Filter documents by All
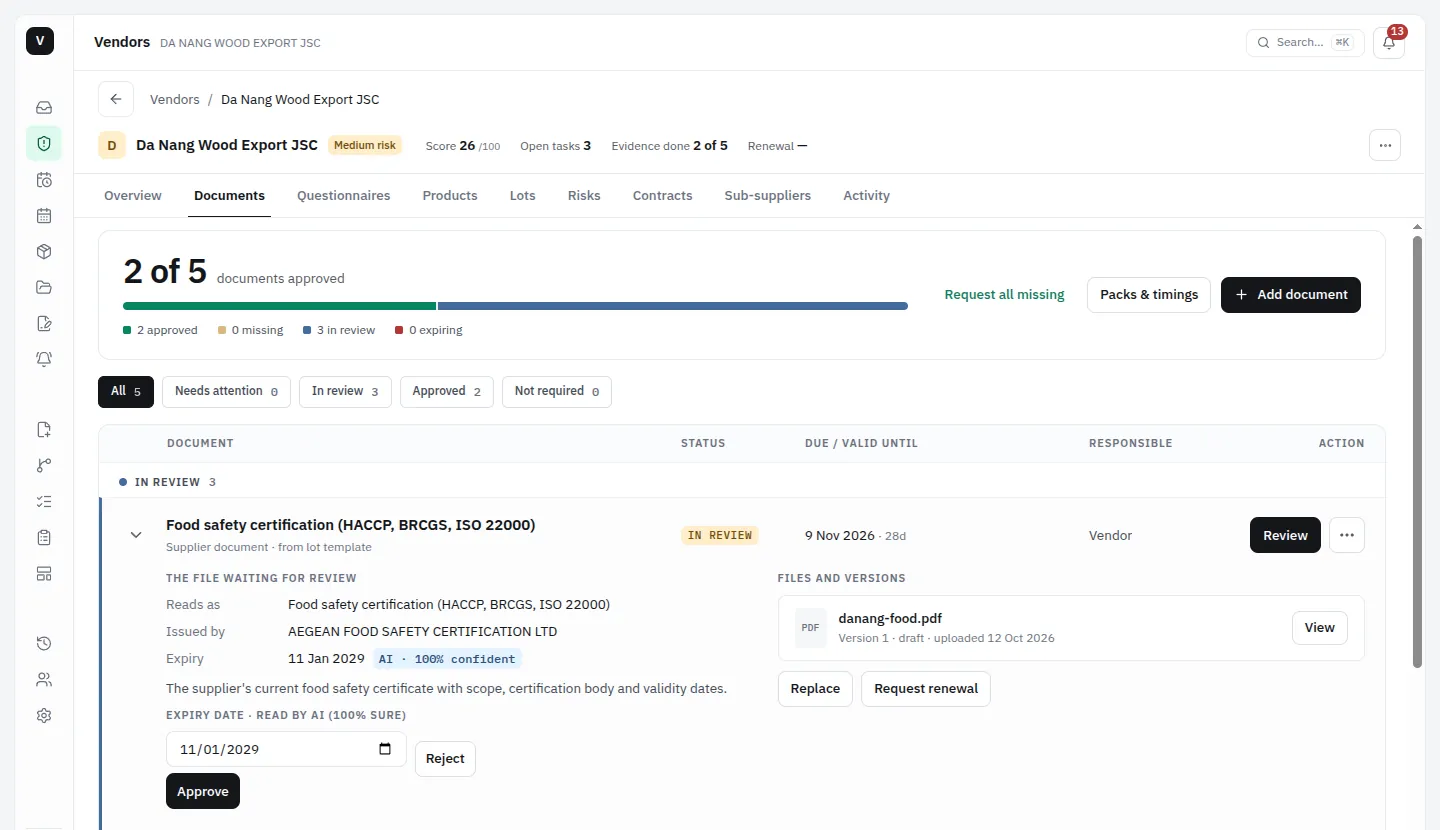The height and width of the screenshot is (830, 1440). pyautogui.click(x=126, y=391)
